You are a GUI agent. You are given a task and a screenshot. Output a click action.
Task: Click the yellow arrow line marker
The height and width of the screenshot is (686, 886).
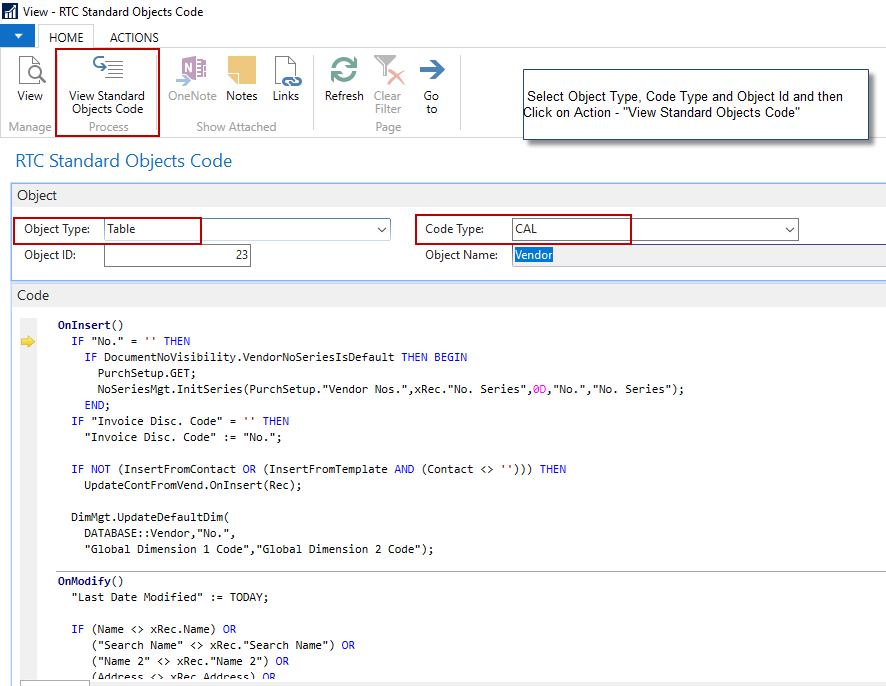pos(28,341)
